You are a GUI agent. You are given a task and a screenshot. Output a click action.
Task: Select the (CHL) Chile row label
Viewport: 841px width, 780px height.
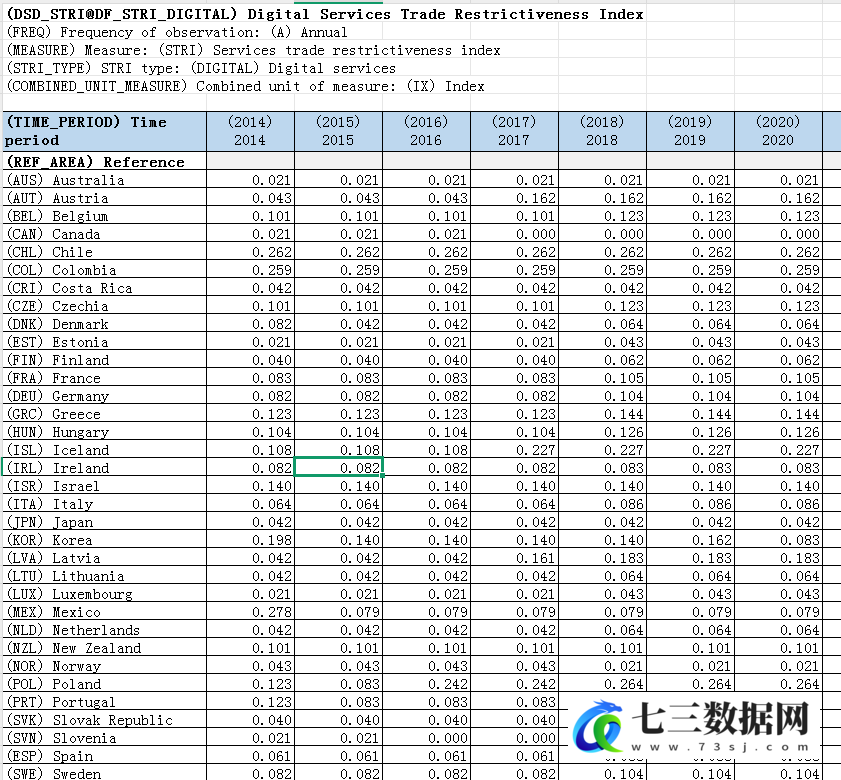(105, 252)
